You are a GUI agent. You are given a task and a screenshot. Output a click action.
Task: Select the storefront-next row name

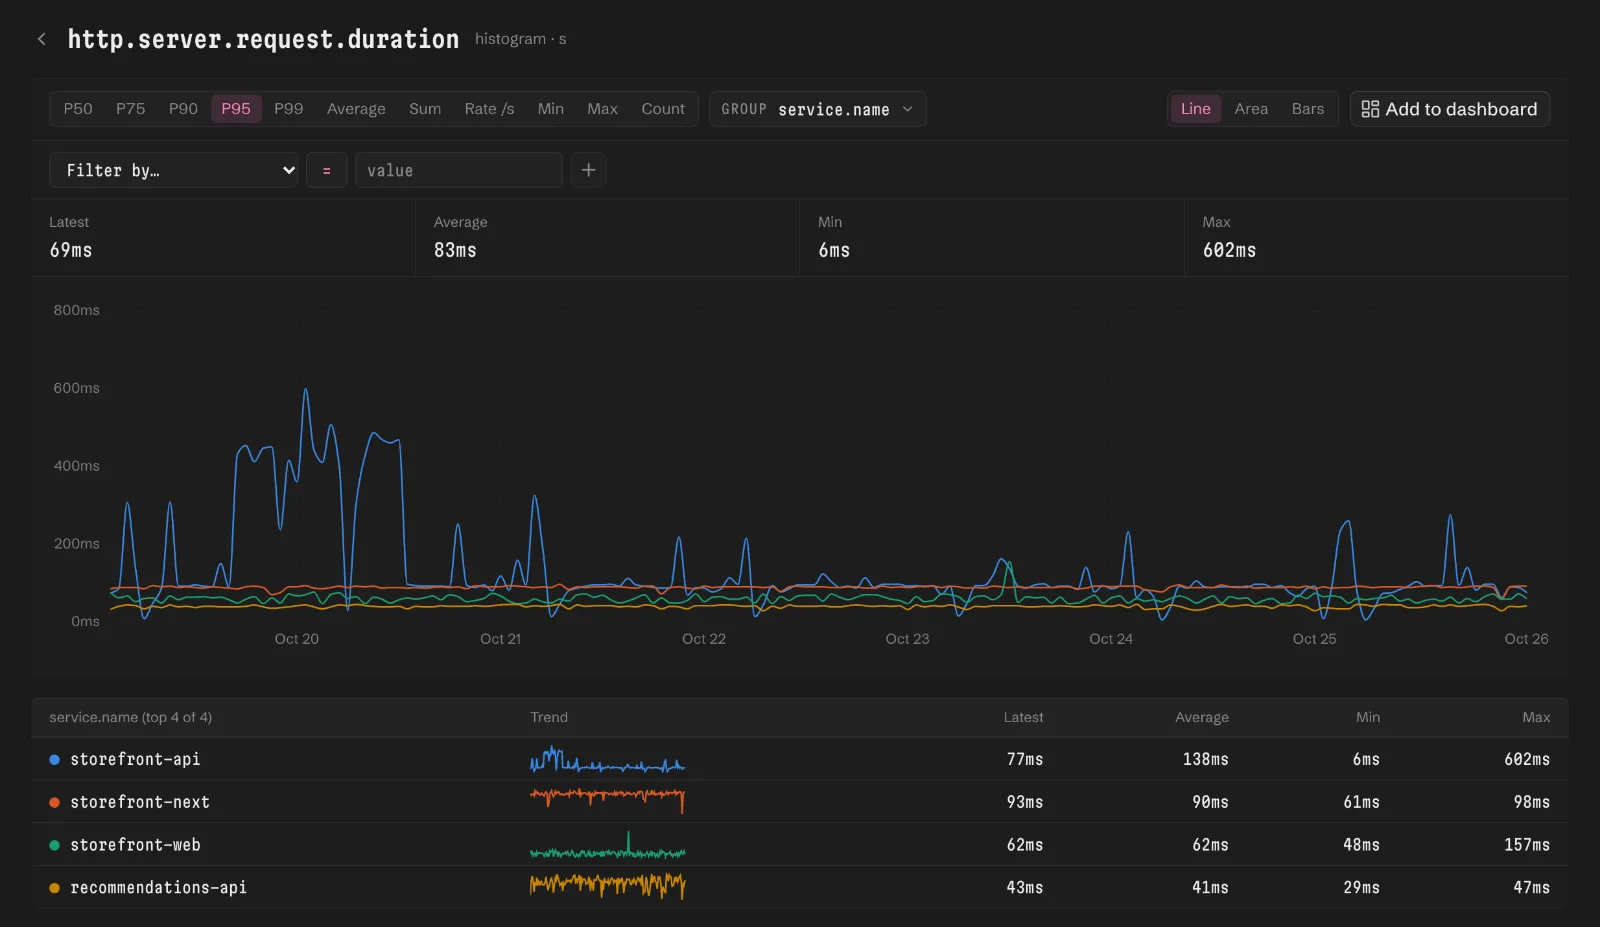140,802
